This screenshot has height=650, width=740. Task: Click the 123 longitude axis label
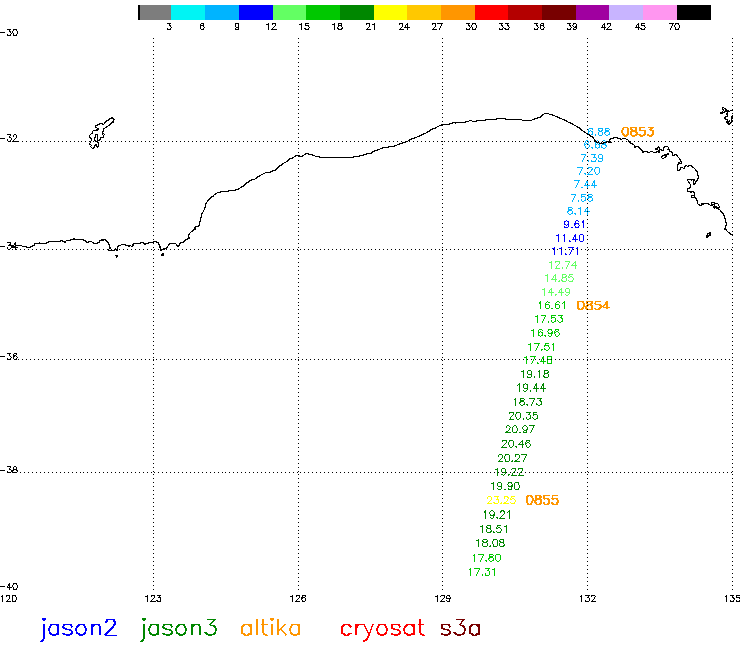(x=153, y=599)
